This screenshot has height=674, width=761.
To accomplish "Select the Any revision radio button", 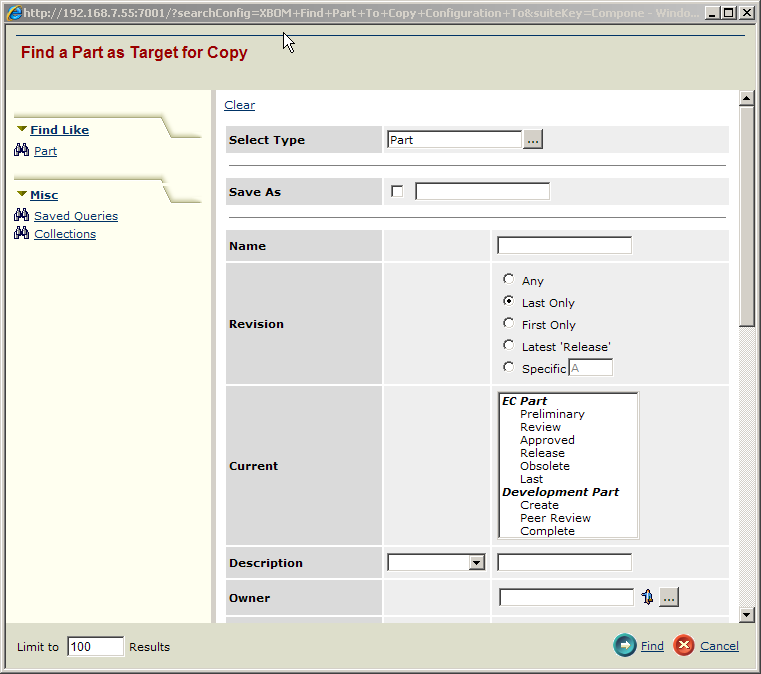I will click(509, 280).
